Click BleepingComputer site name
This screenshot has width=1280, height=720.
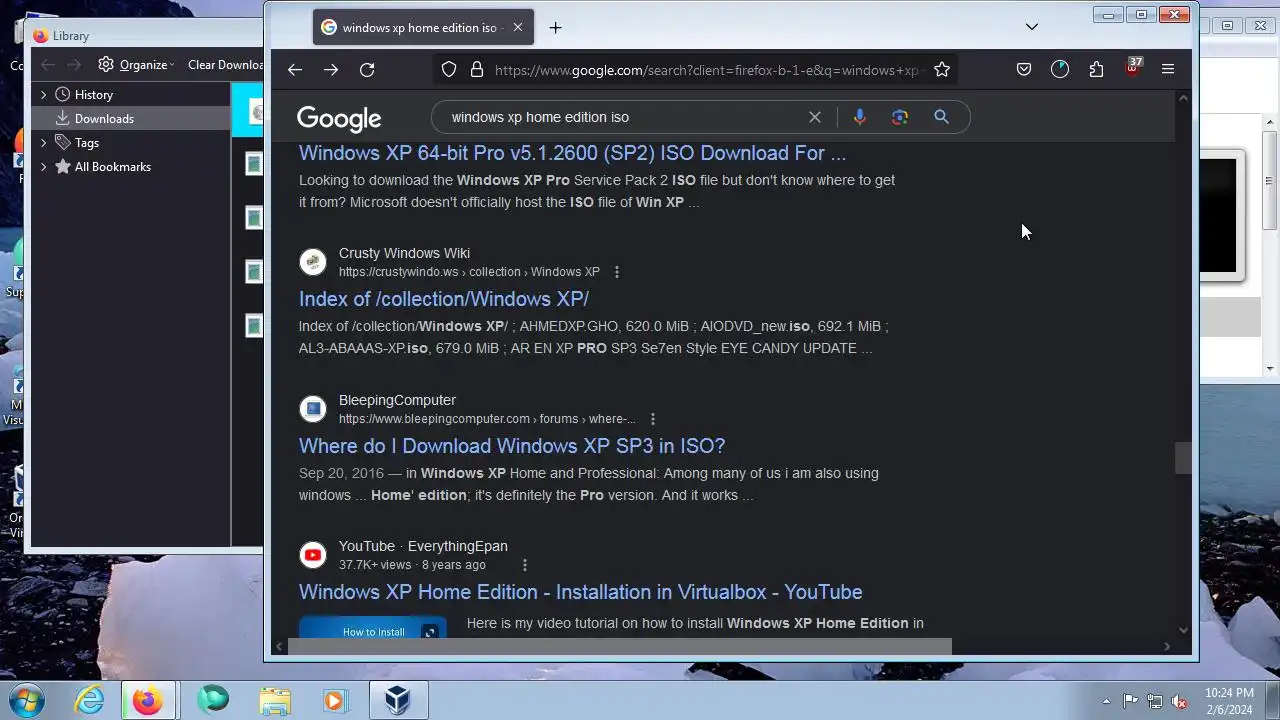(397, 400)
